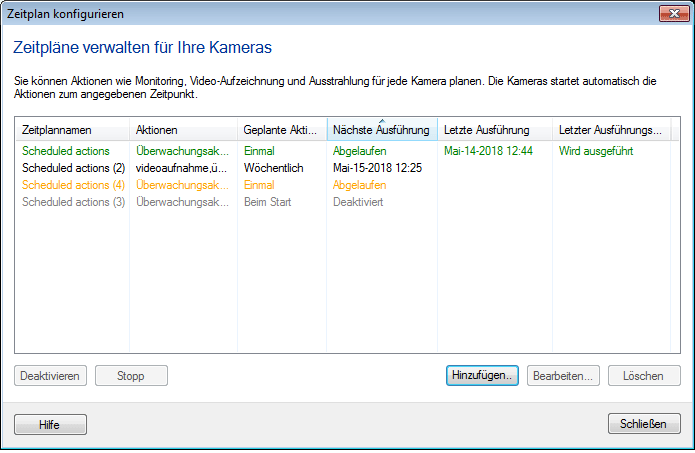Open Hilfe for schedule configuration
The height and width of the screenshot is (453, 695).
pyautogui.click(x=50, y=424)
